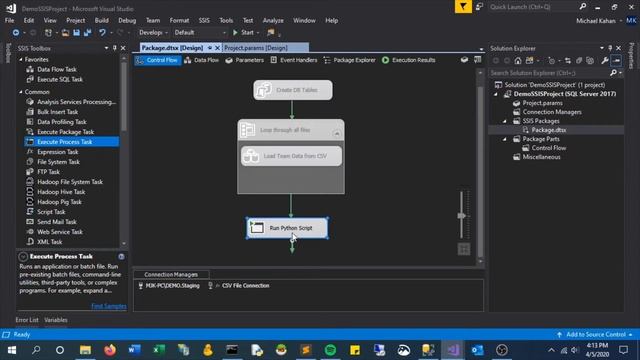
Task: Collapse SSIS Packages folder node
Action: tap(505, 121)
